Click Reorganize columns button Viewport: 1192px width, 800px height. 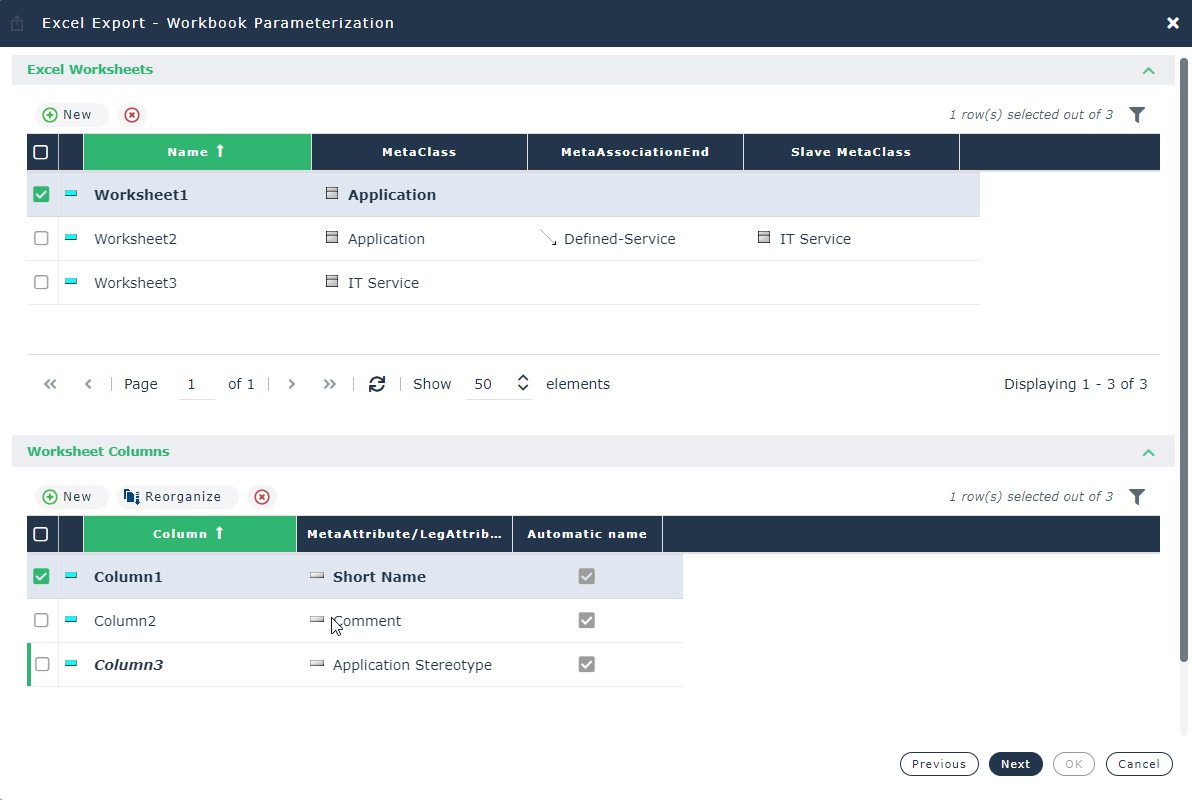coord(173,497)
